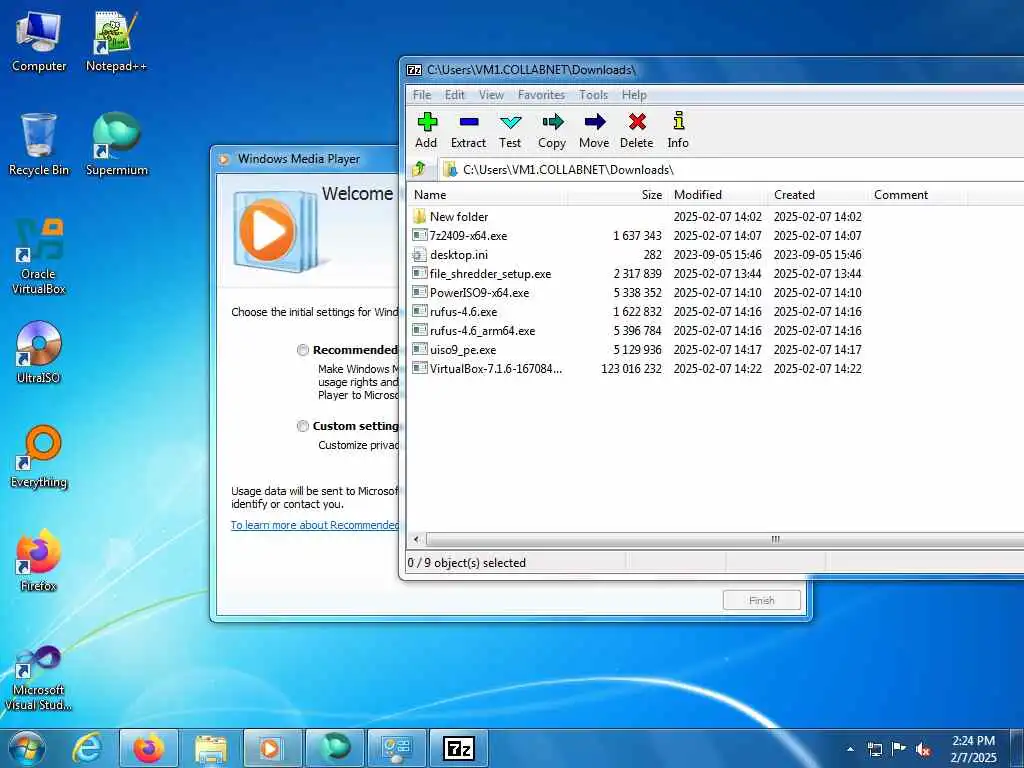Select Microsoft Visual Studio desktop shortcut
The width and height of the screenshot is (1024, 768).
(39, 678)
